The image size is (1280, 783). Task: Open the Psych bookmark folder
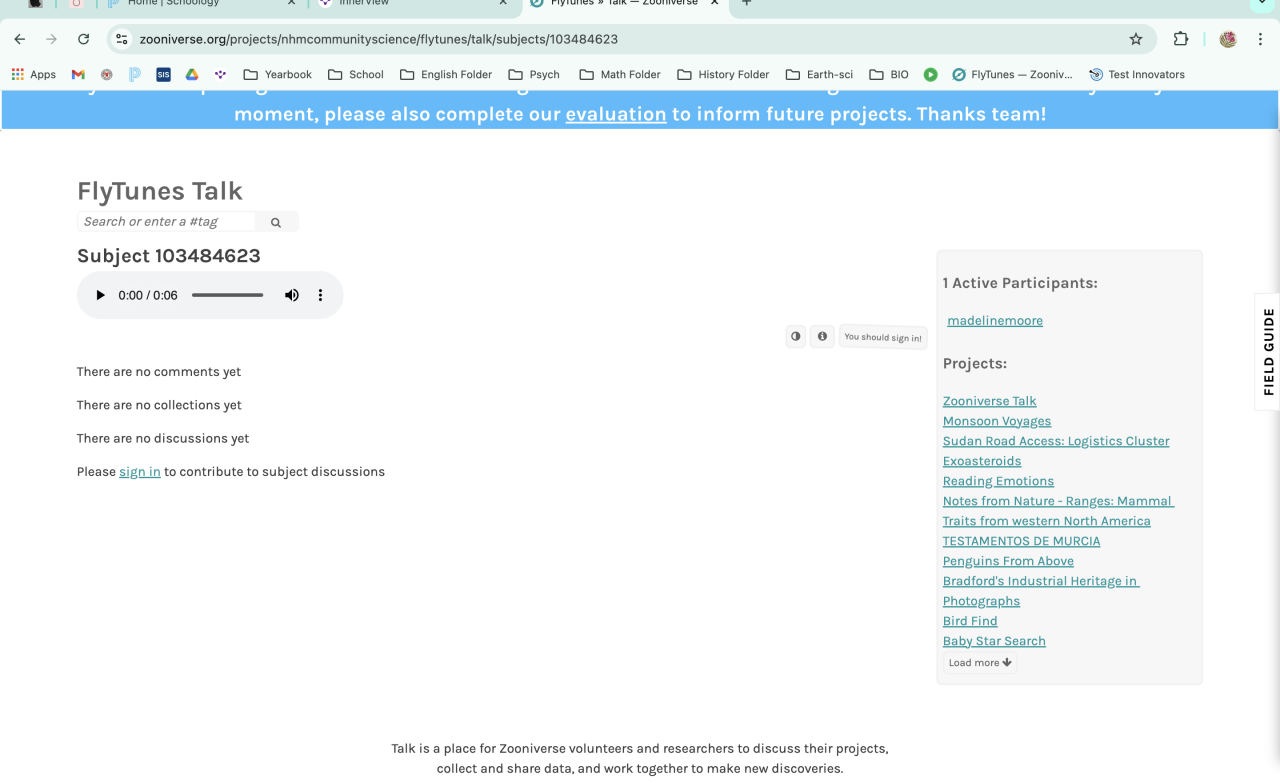[533, 74]
